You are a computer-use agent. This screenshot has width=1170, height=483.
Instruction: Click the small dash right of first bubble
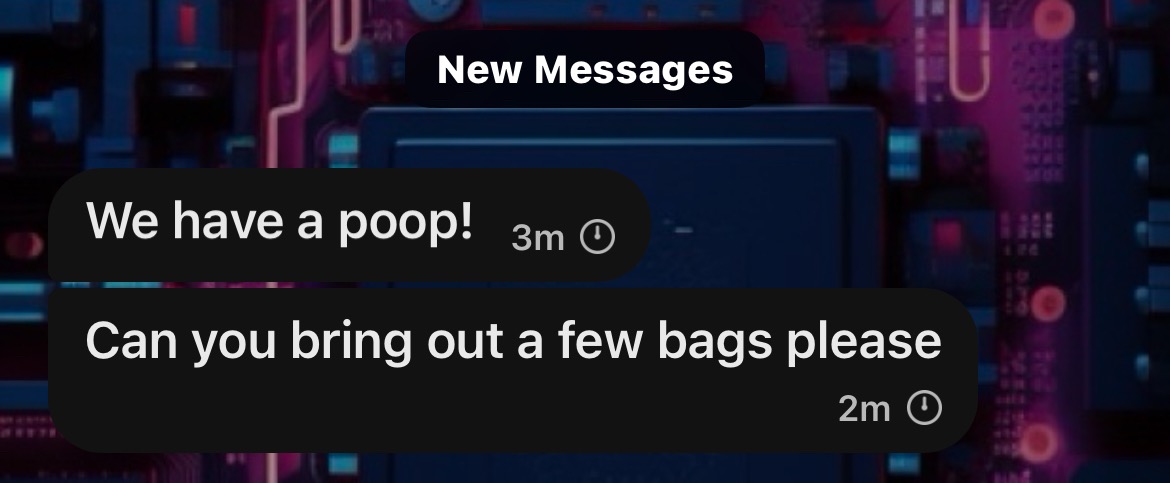pyautogui.click(x=683, y=231)
